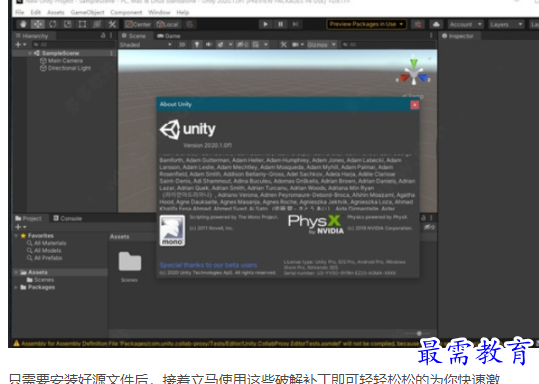Open the GameObject menu
Viewport: 539px width, 384px height.
87,12
